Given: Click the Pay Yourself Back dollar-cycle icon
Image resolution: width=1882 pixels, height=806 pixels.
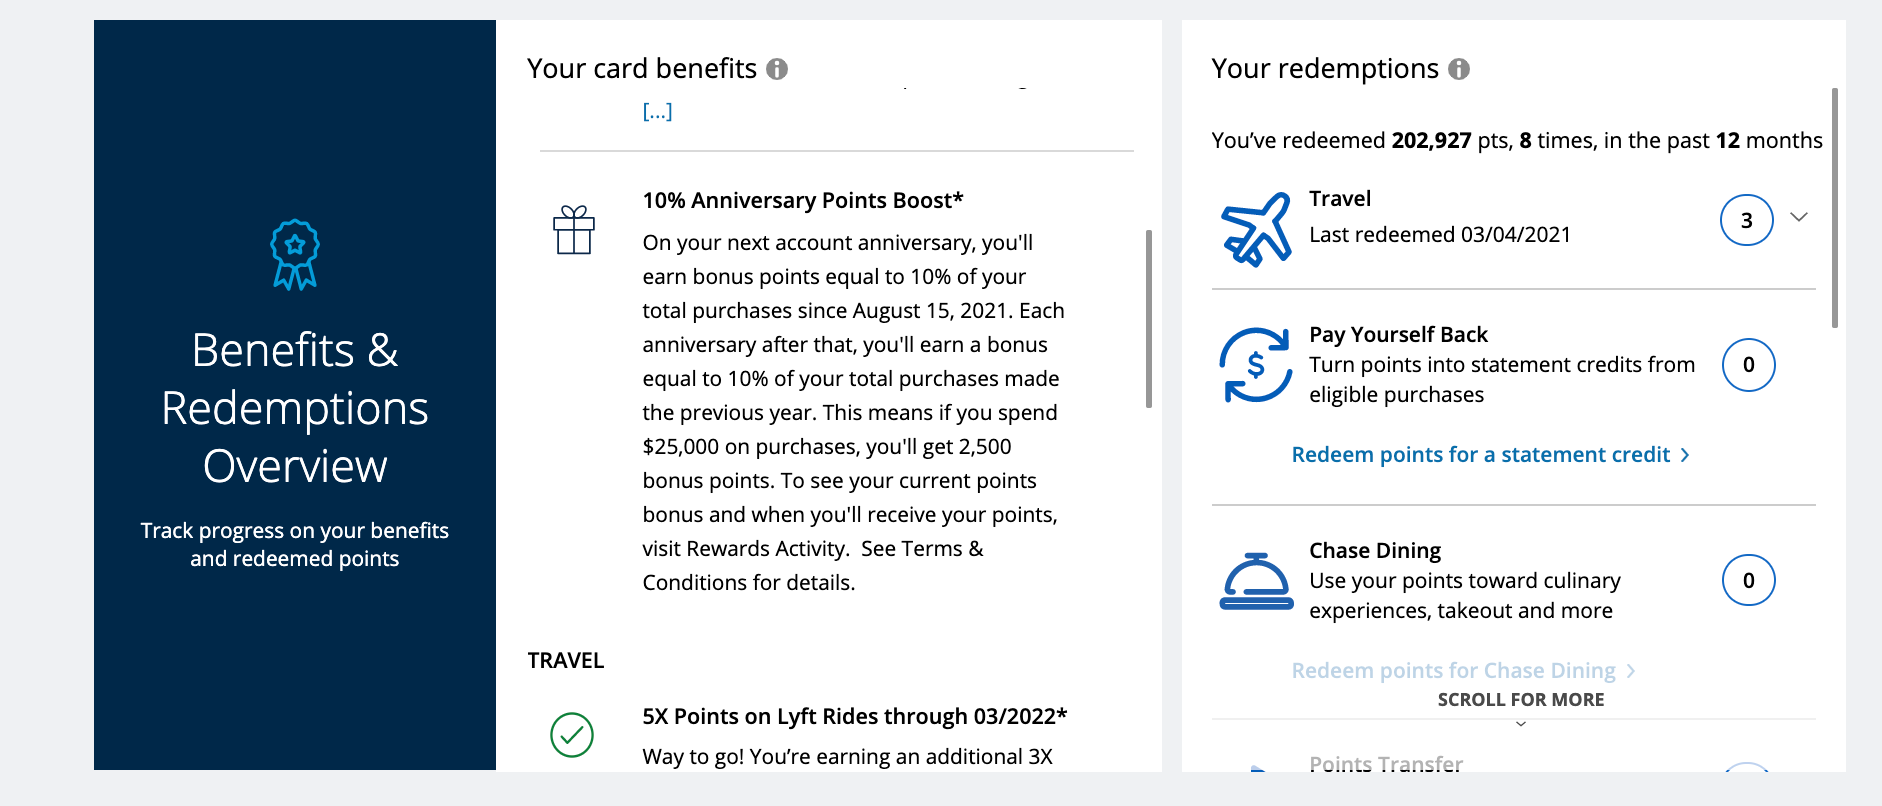Looking at the screenshot, I should [x=1256, y=365].
